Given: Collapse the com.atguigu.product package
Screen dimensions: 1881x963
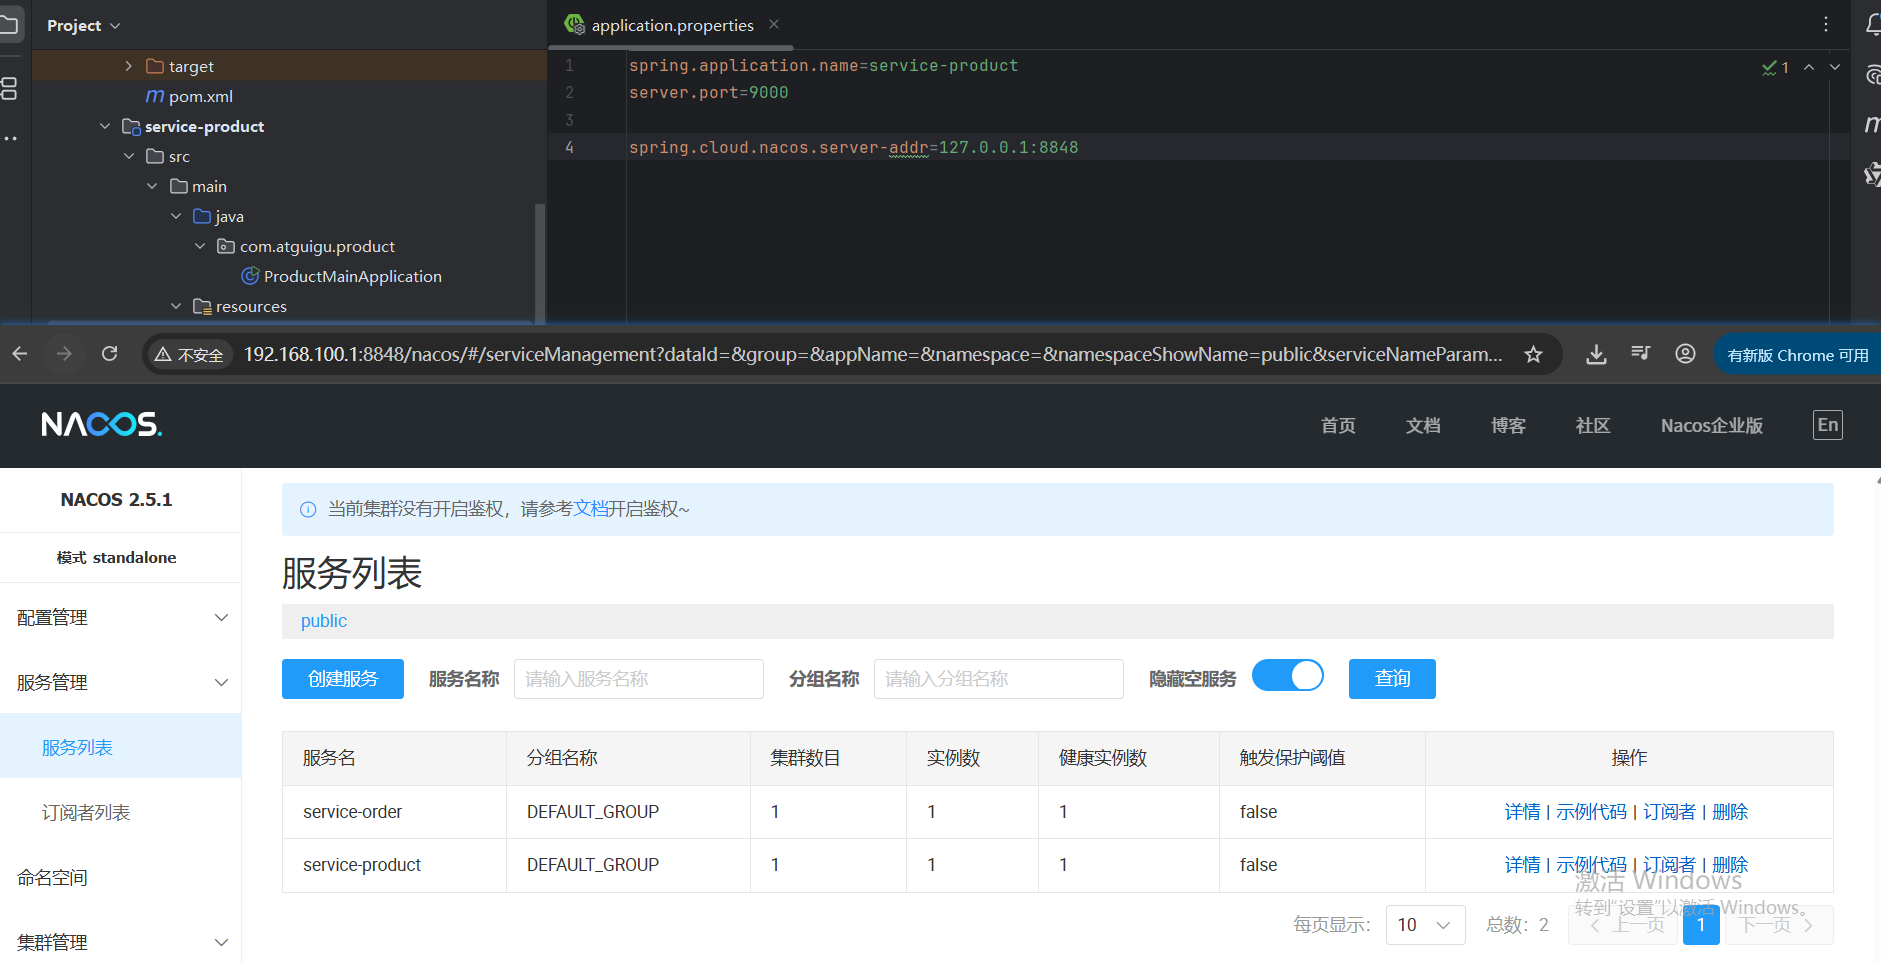Looking at the screenshot, I should click(x=200, y=246).
